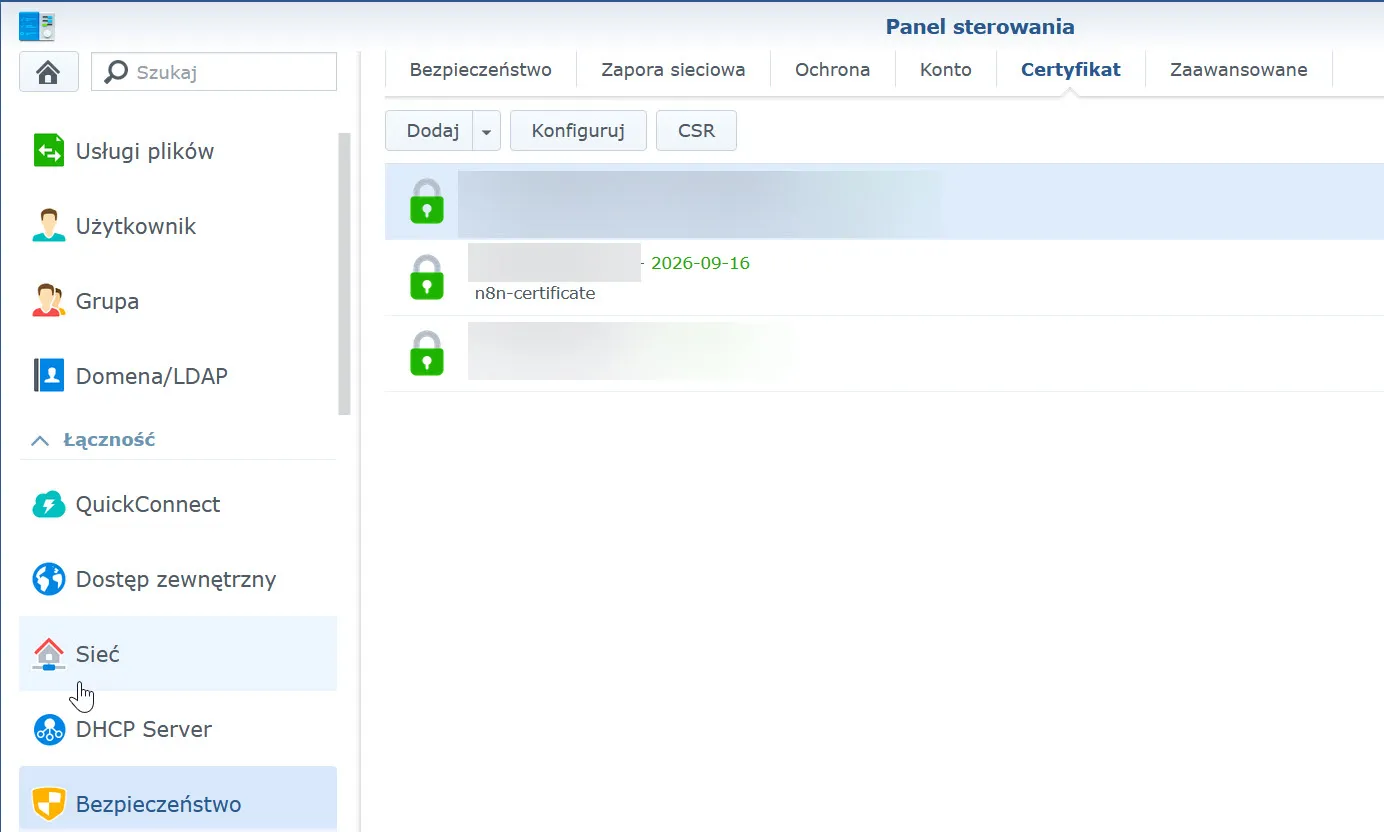Click green padlock of n8n-certificate
This screenshot has height=832, width=1384.
coord(427,277)
